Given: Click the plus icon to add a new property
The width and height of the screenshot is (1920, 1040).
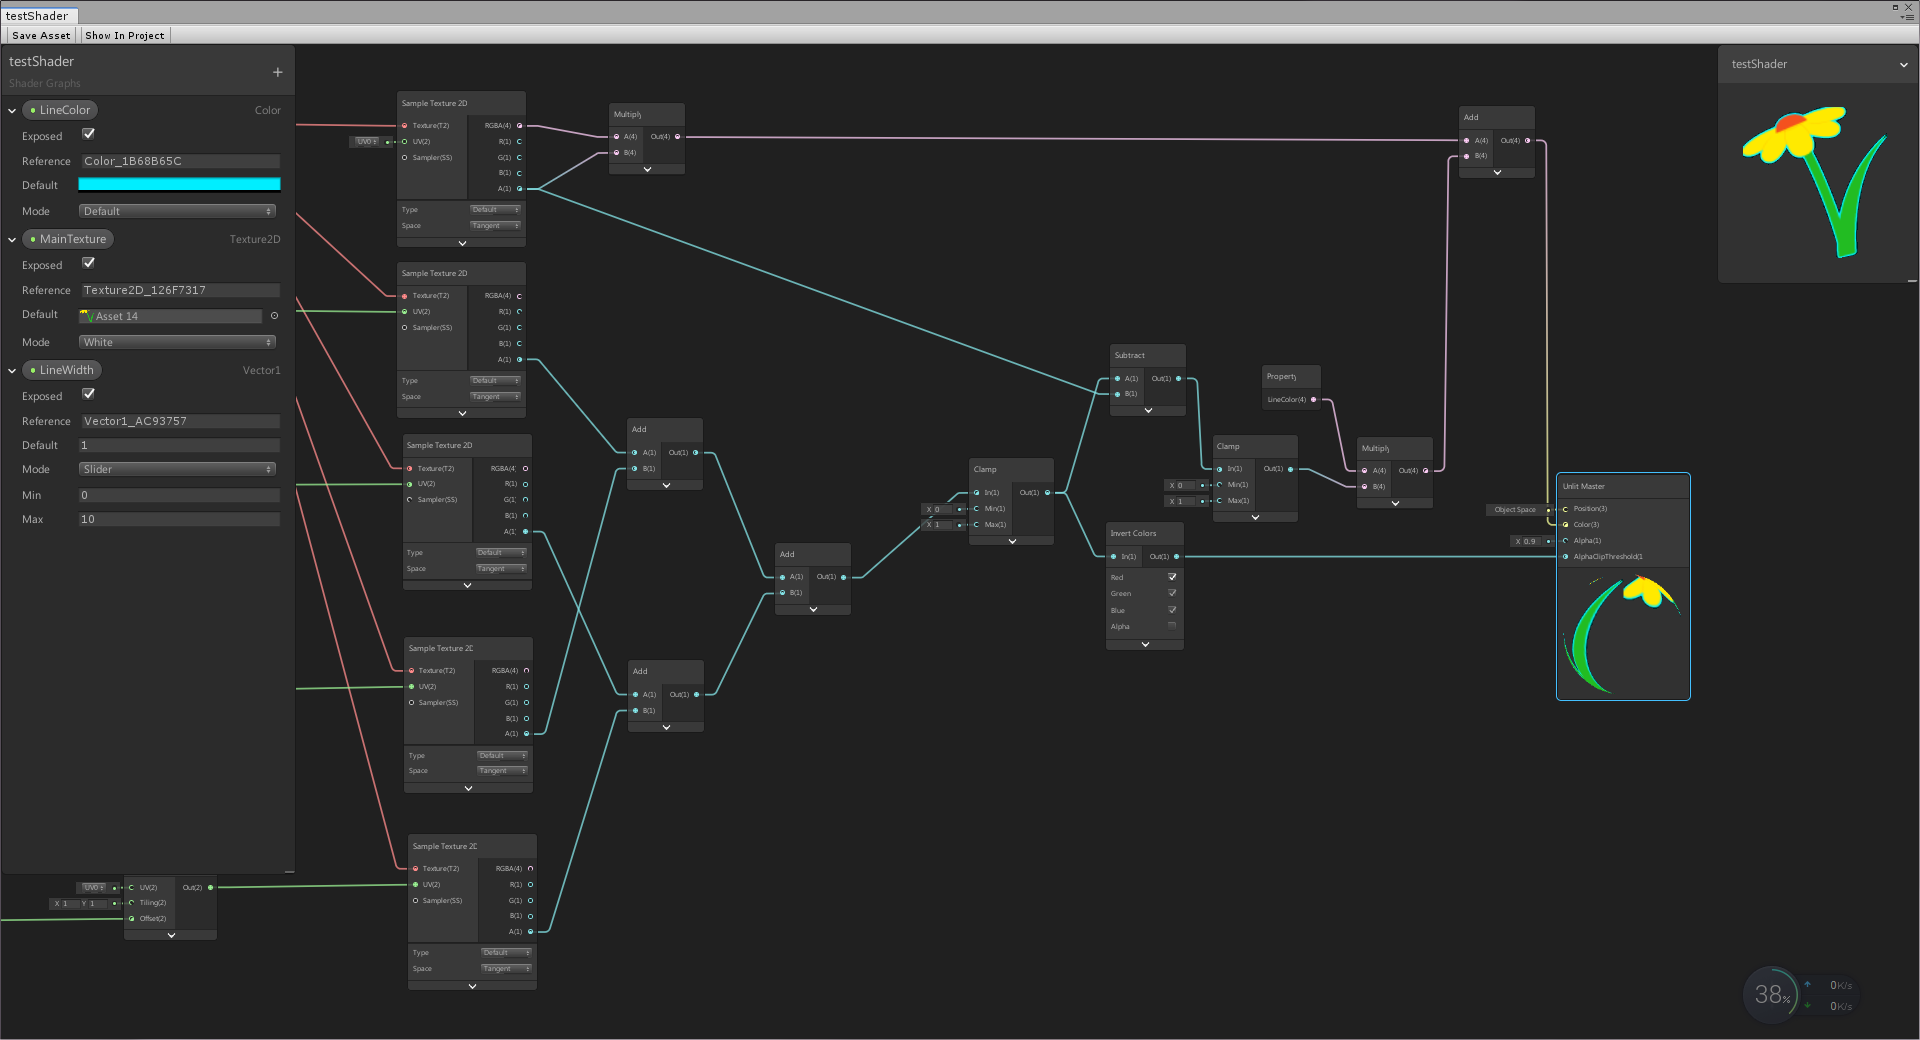Looking at the screenshot, I should (x=277, y=71).
